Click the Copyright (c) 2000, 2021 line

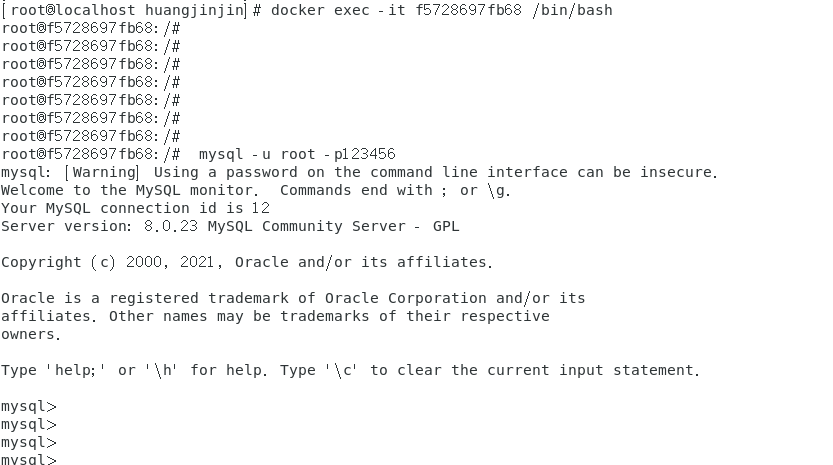coord(246,262)
